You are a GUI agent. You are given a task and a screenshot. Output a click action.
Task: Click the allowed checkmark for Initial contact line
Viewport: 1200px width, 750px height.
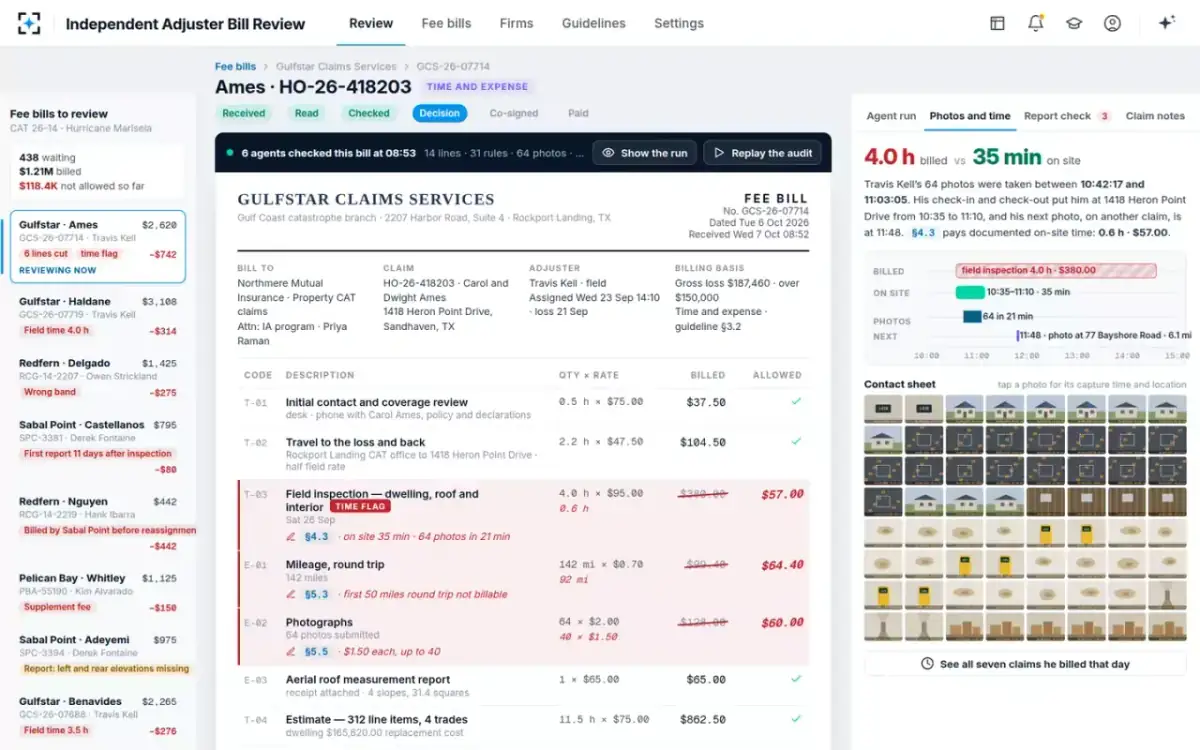(x=796, y=401)
